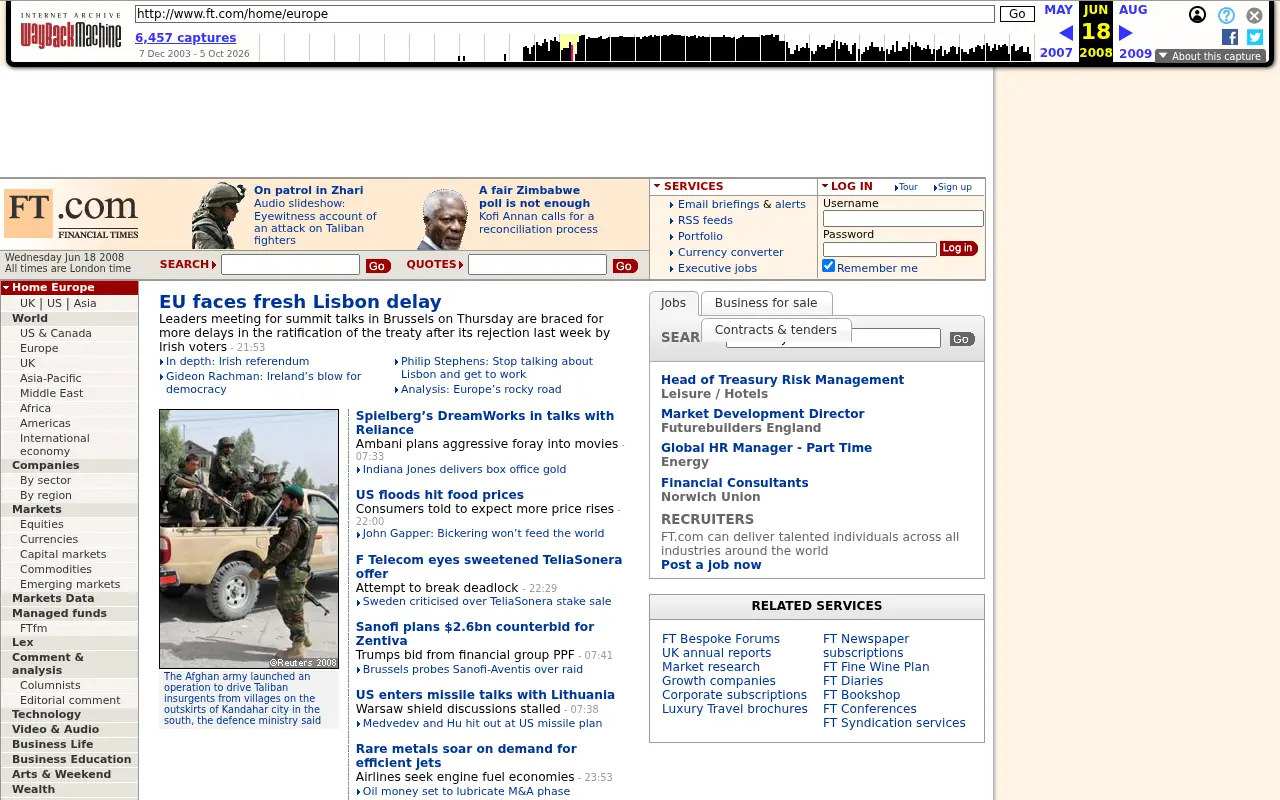Go to next capture with right arrow
The height and width of the screenshot is (800, 1280).
click(x=1125, y=33)
